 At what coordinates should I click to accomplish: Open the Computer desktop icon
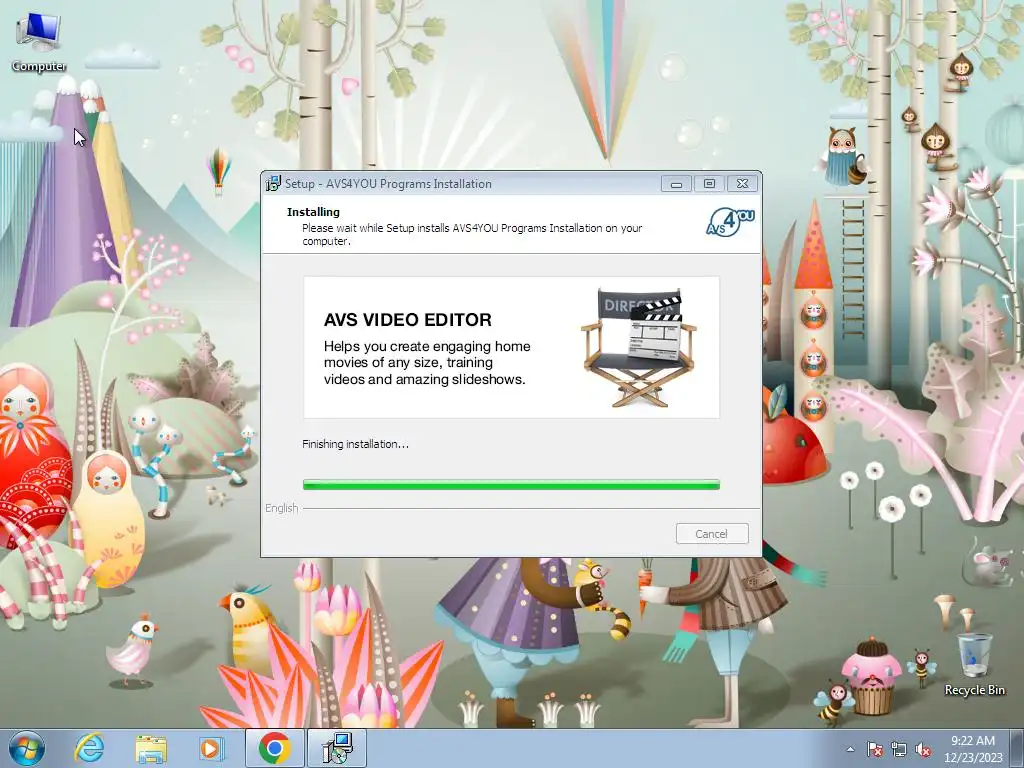coord(39,42)
